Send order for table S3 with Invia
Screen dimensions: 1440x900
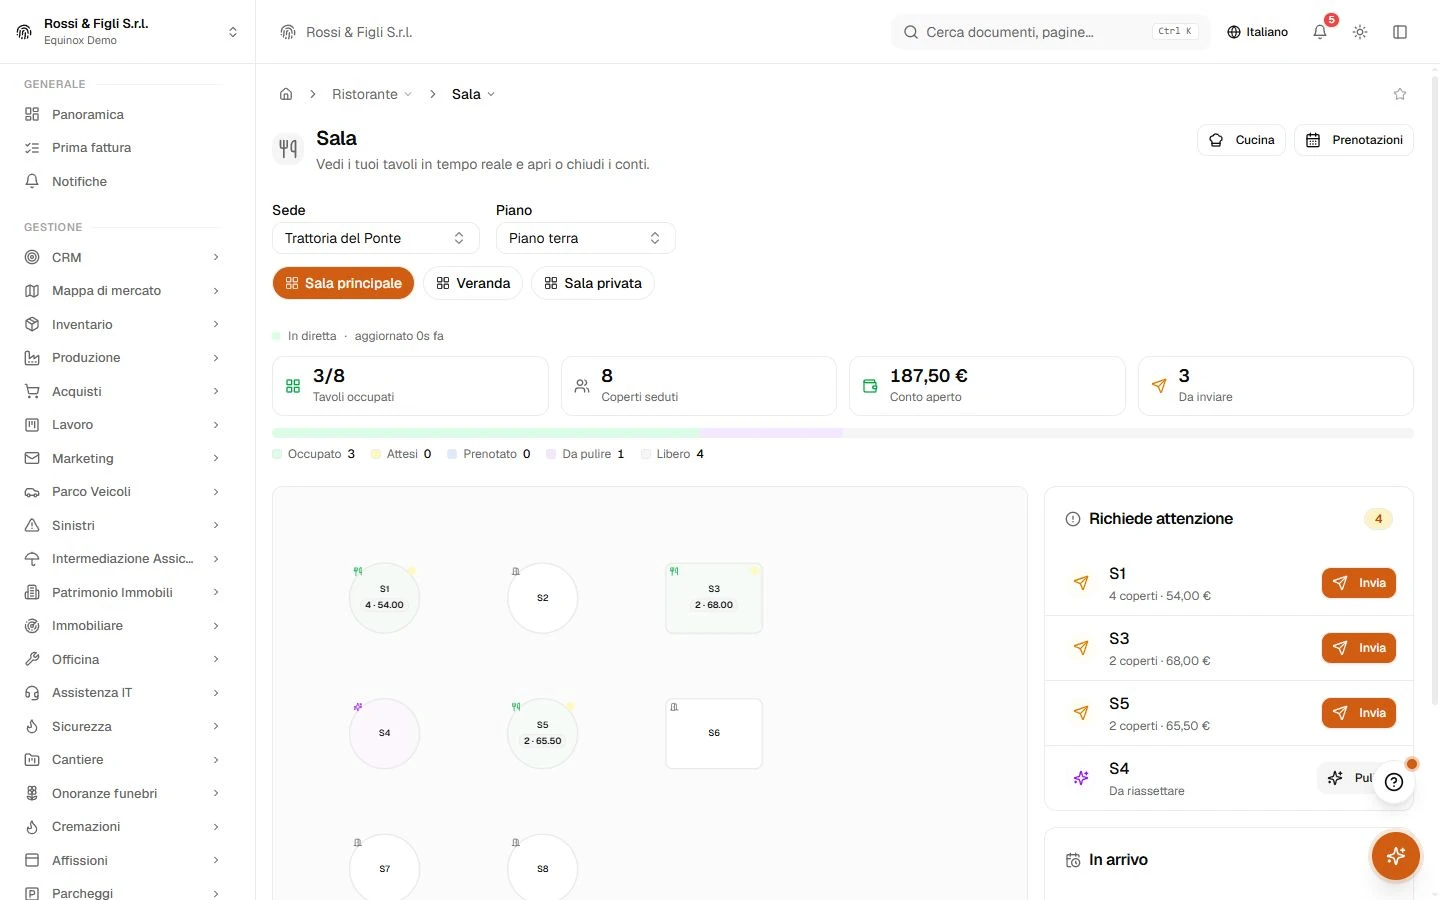[x=1358, y=648]
